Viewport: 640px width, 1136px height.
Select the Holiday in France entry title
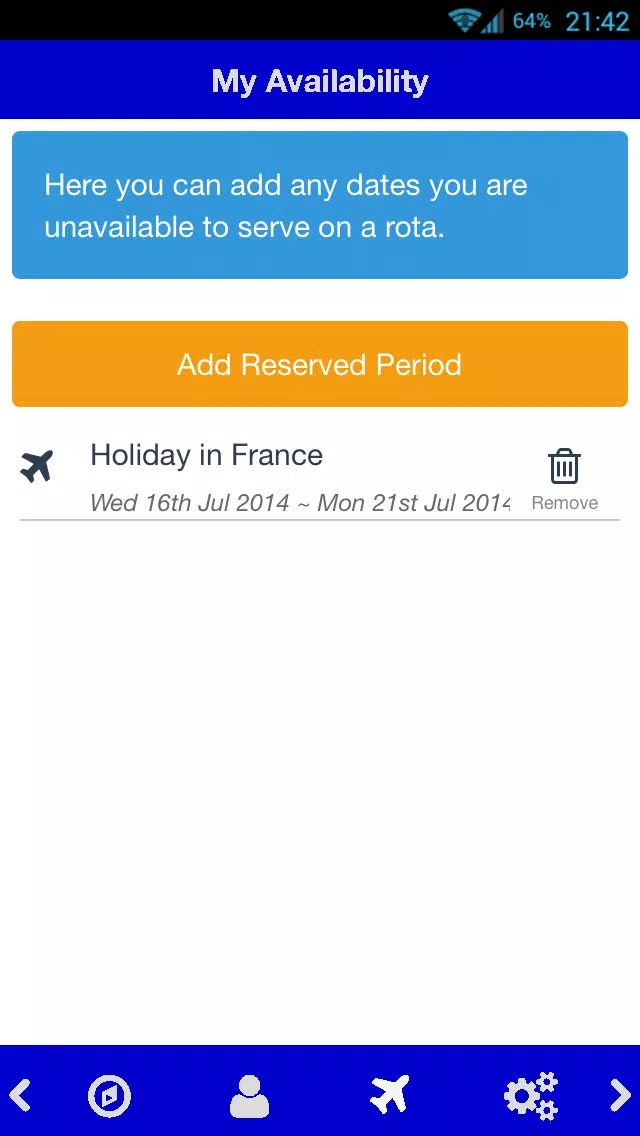(207, 455)
